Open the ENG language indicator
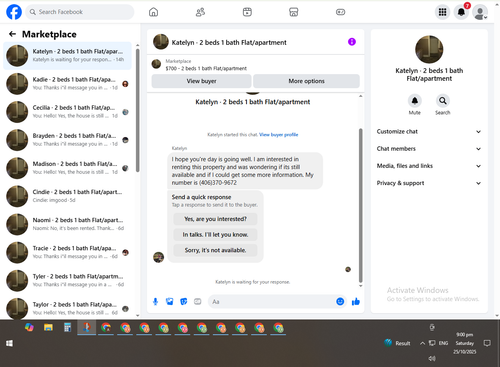 tap(443, 343)
